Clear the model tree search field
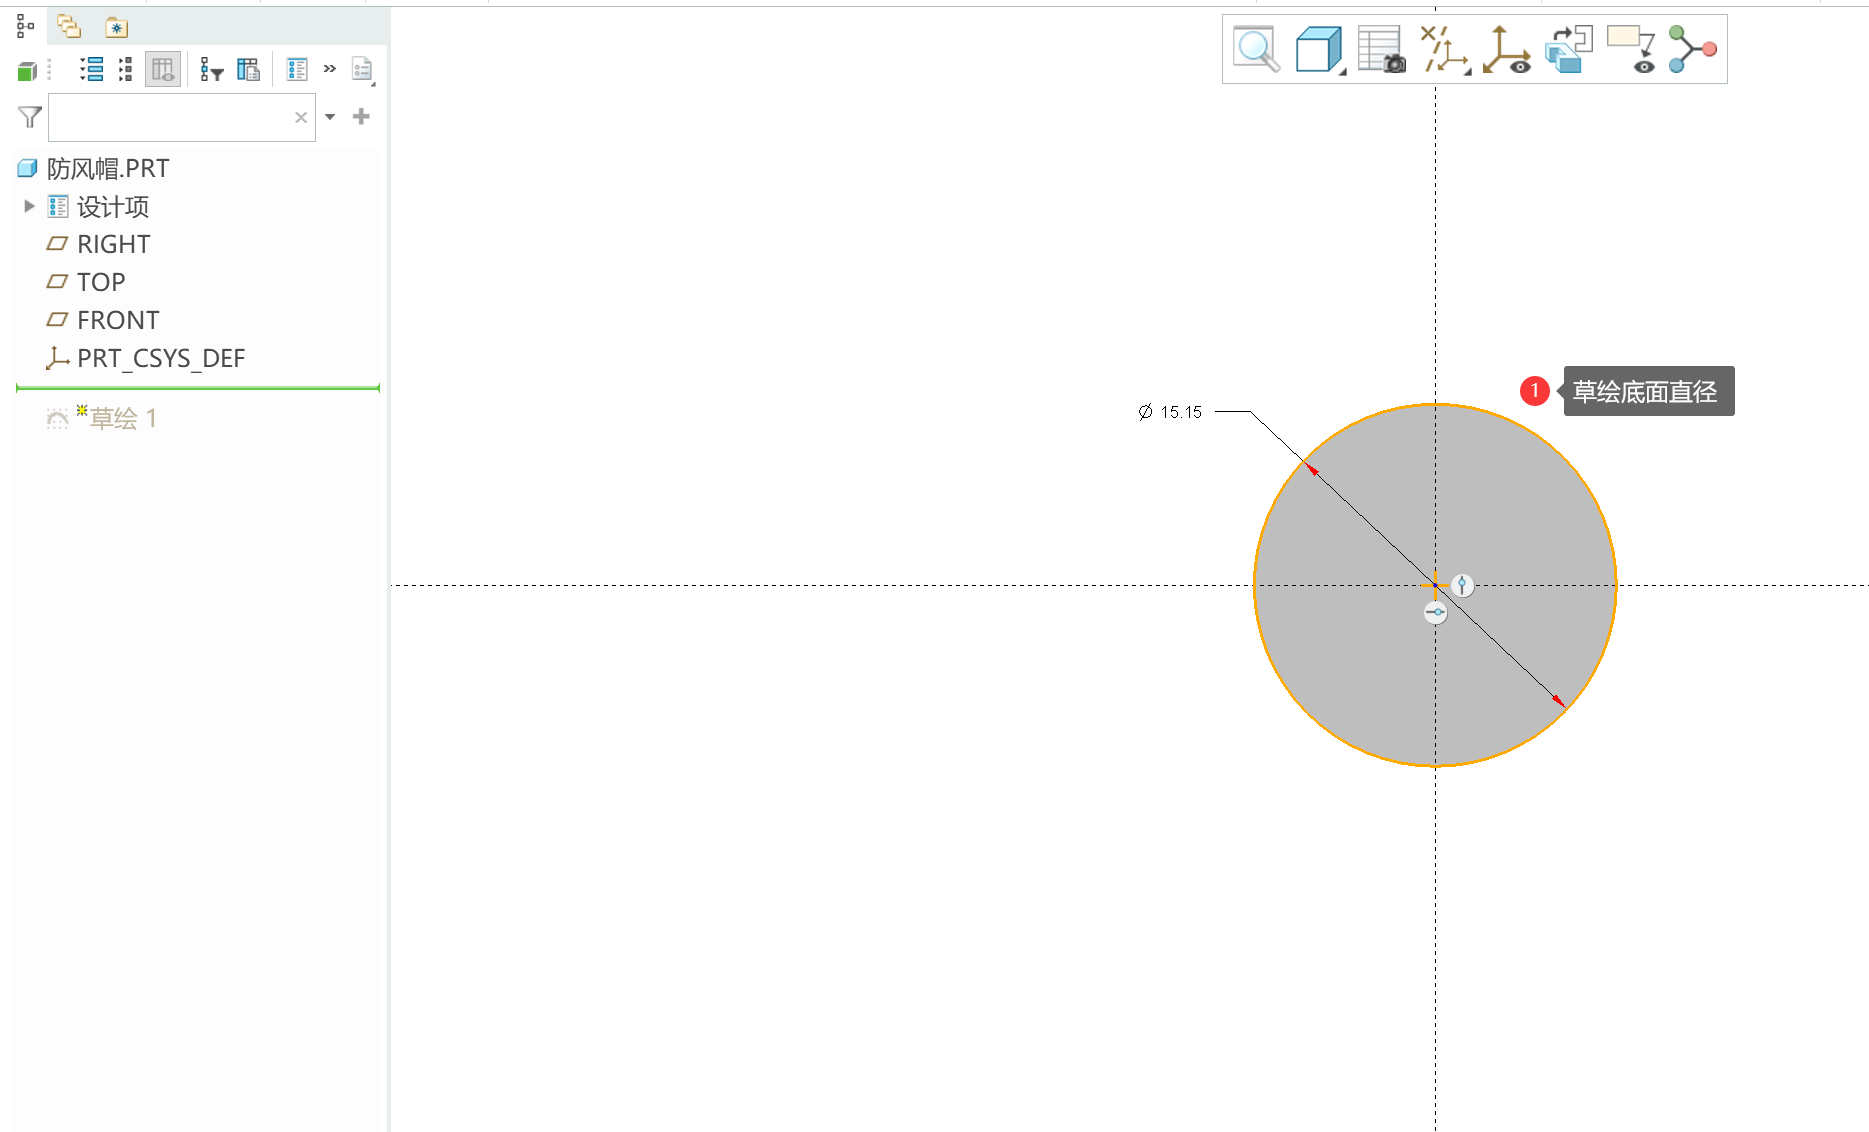The height and width of the screenshot is (1132, 1869). tap(301, 117)
